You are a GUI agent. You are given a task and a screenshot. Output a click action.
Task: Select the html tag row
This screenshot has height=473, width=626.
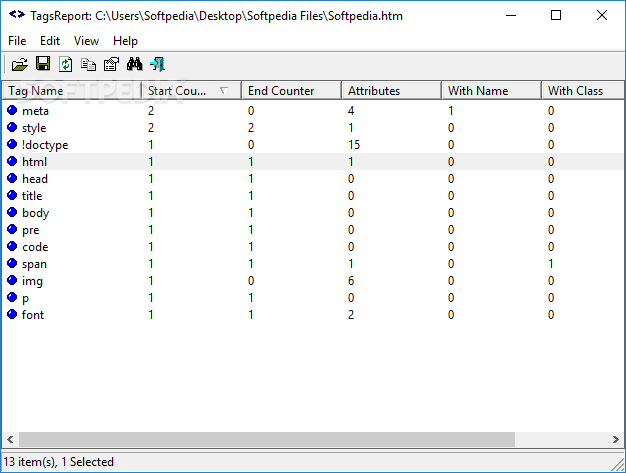[x=313, y=162]
